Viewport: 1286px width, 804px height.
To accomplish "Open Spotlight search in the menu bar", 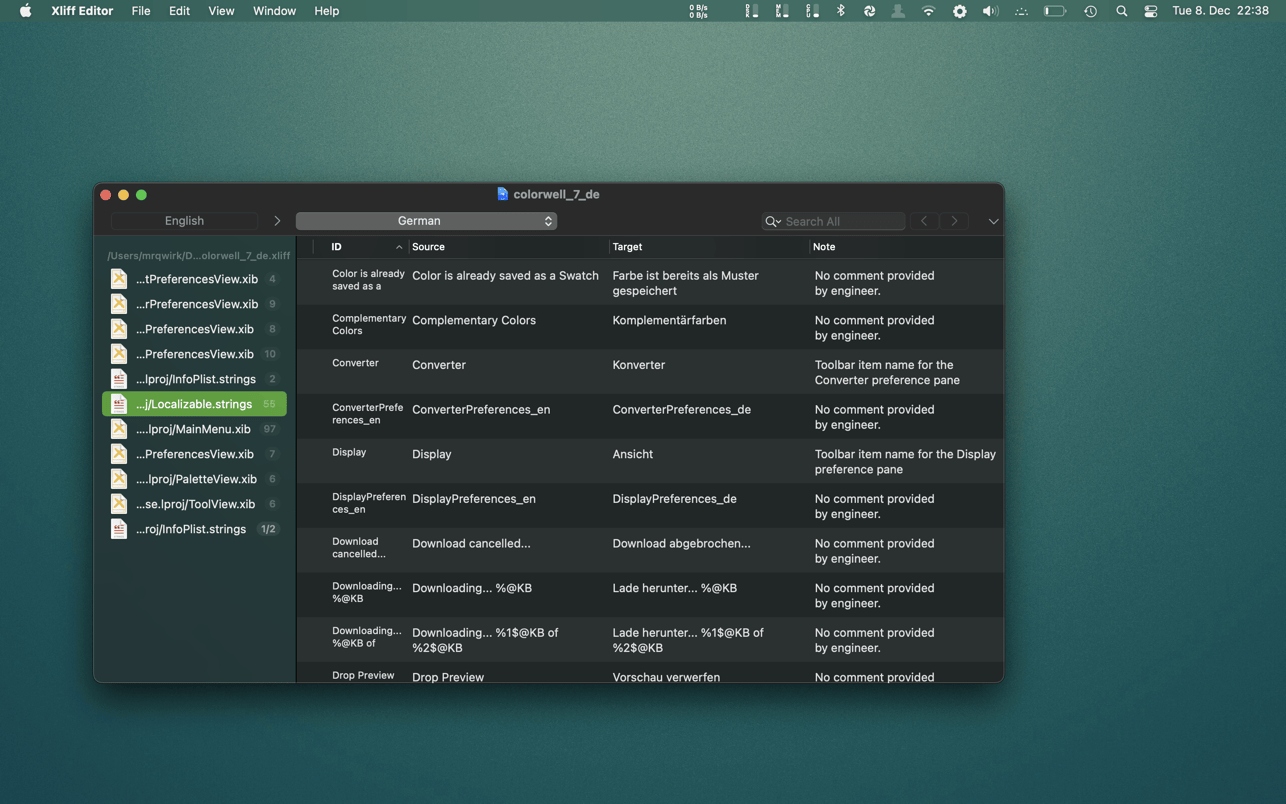I will [1121, 11].
